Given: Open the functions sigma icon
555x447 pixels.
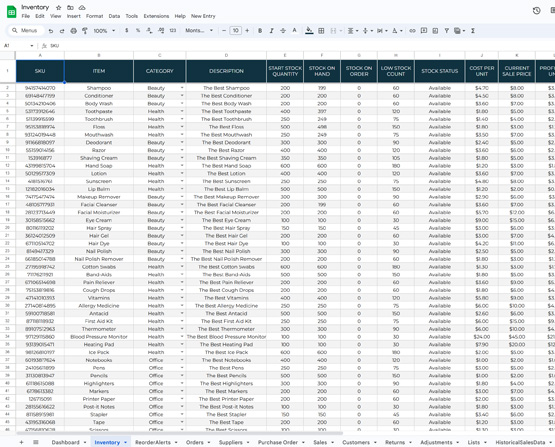Looking at the screenshot, I should point(473,31).
